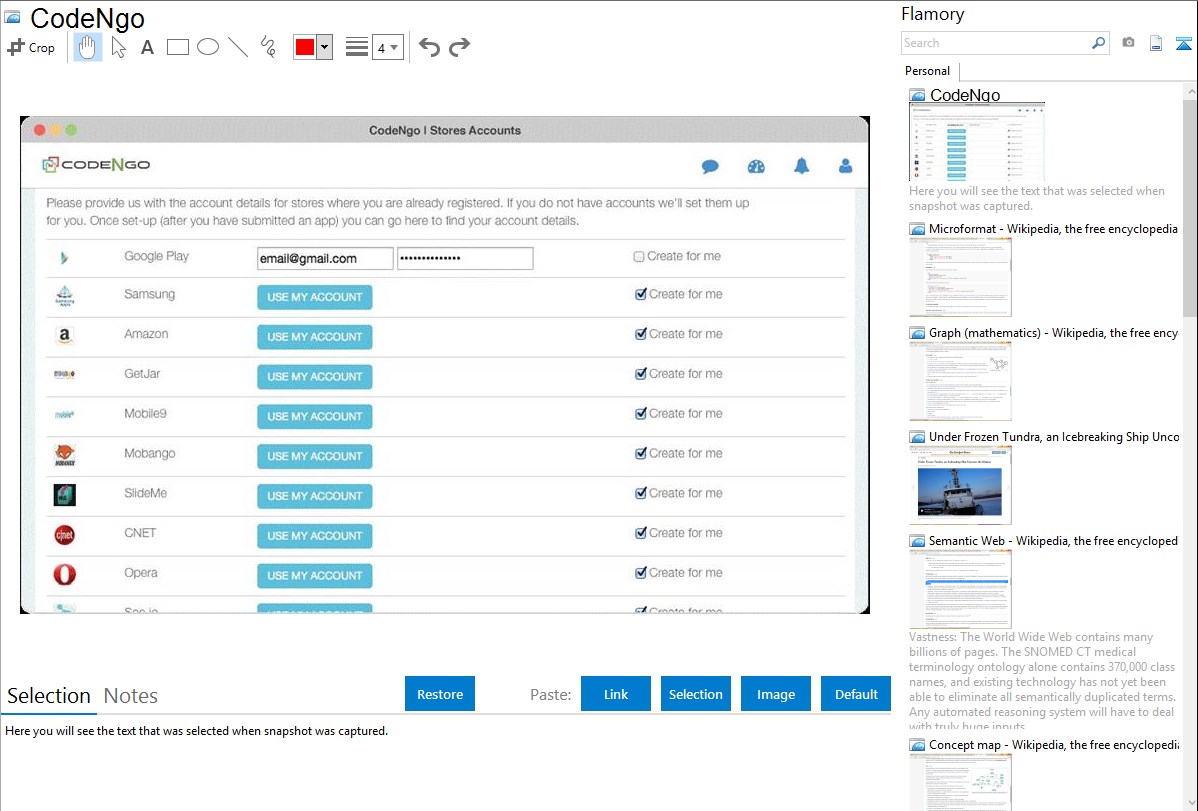This screenshot has height=811, width=1198.
Task: Click the chat bubble icon in CodeNgo header
Action: click(711, 167)
